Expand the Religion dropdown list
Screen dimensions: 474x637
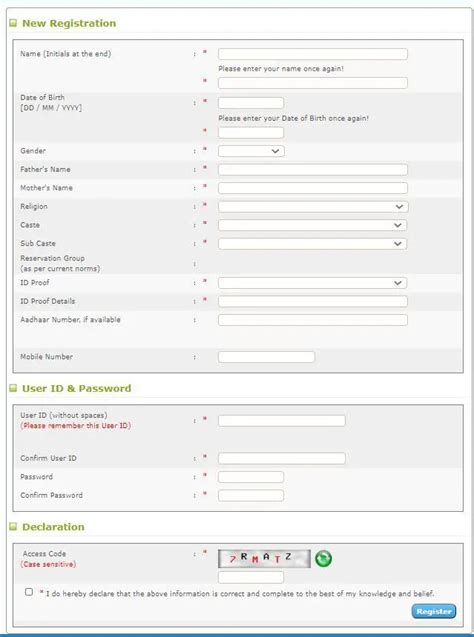point(313,207)
